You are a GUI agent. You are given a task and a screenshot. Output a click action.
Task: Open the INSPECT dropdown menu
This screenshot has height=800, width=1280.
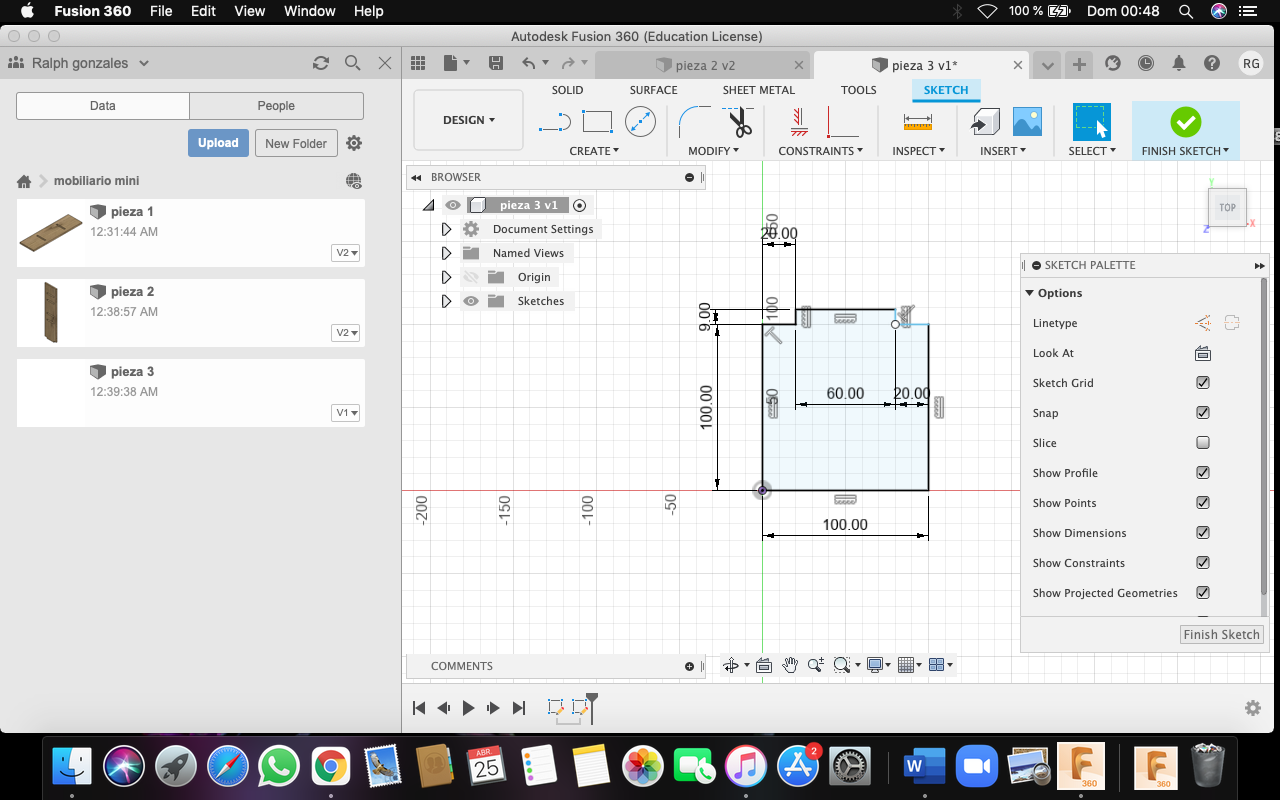click(x=918, y=151)
